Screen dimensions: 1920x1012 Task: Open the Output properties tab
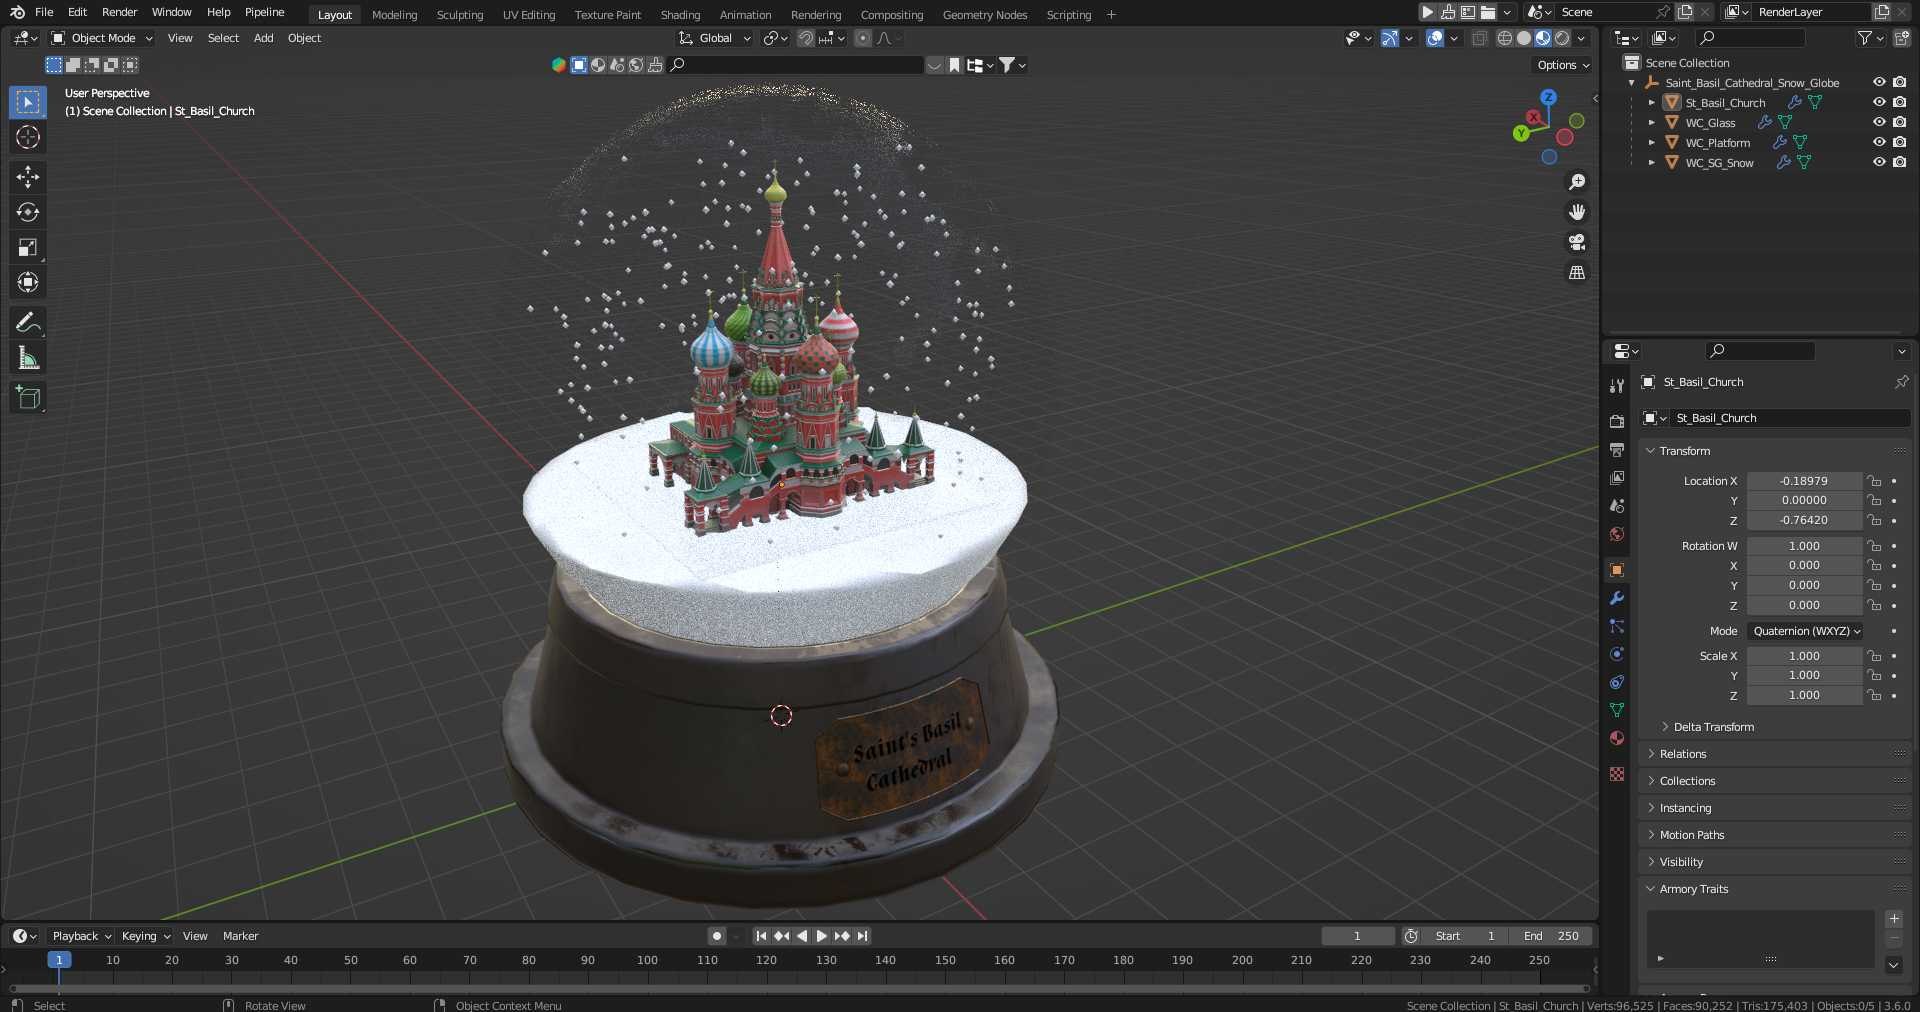click(1617, 450)
